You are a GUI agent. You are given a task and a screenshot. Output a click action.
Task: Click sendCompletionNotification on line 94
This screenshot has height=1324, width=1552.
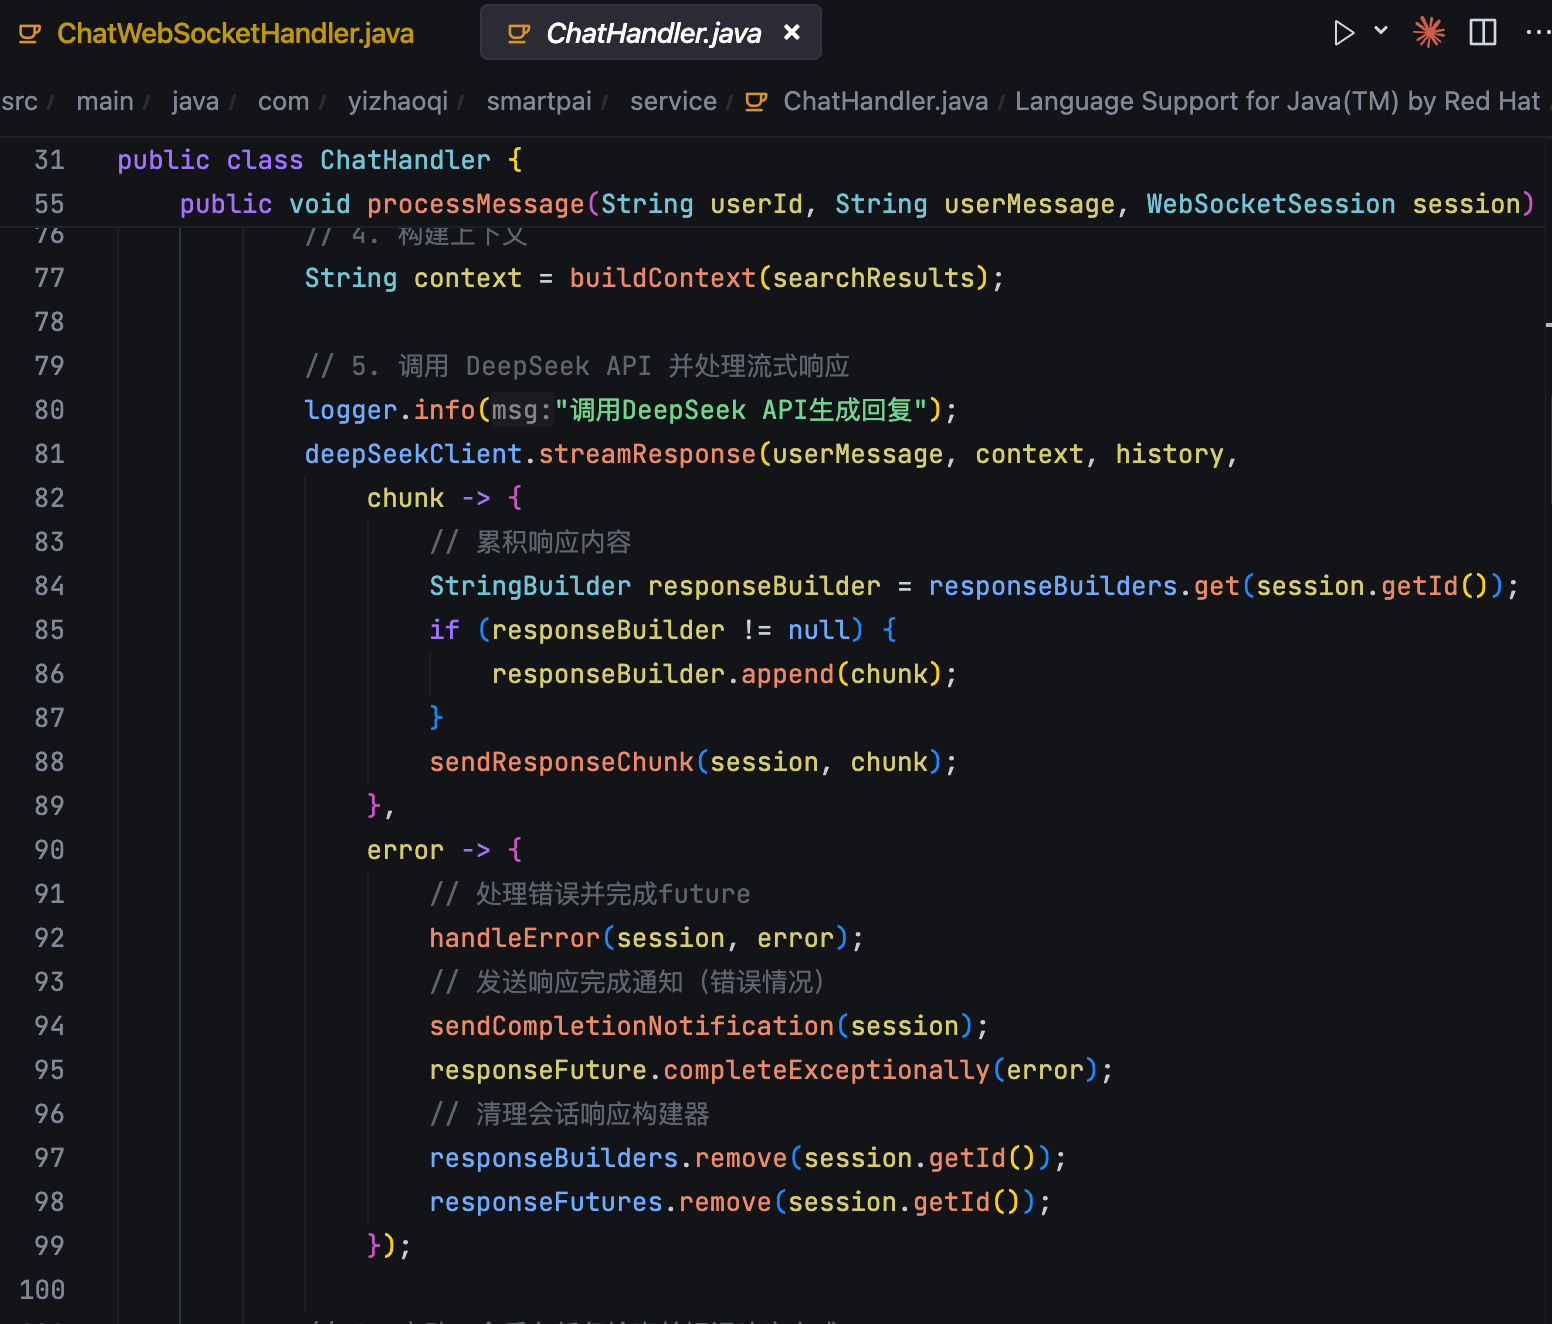point(631,1026)
